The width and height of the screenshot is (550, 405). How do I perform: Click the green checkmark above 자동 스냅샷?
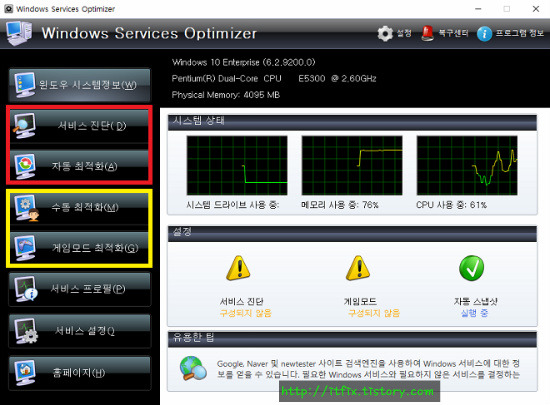(x=471, y=268)
